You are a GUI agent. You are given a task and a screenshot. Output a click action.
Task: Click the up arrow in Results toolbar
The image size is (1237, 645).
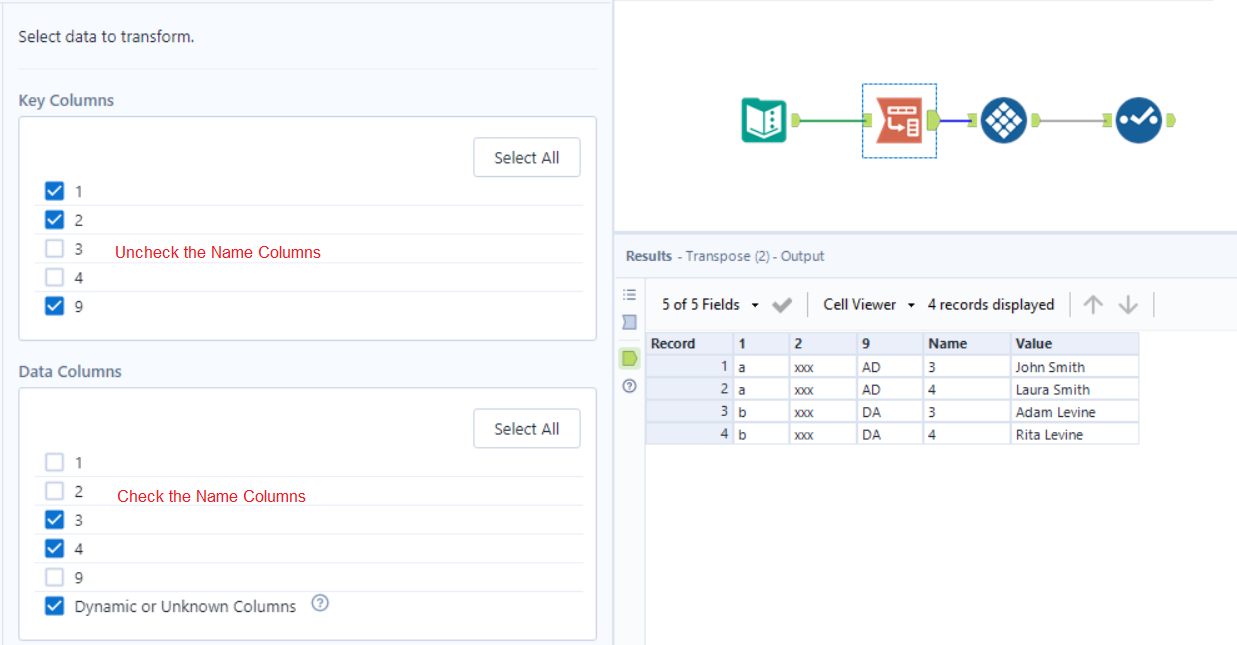coord(1093,305)
